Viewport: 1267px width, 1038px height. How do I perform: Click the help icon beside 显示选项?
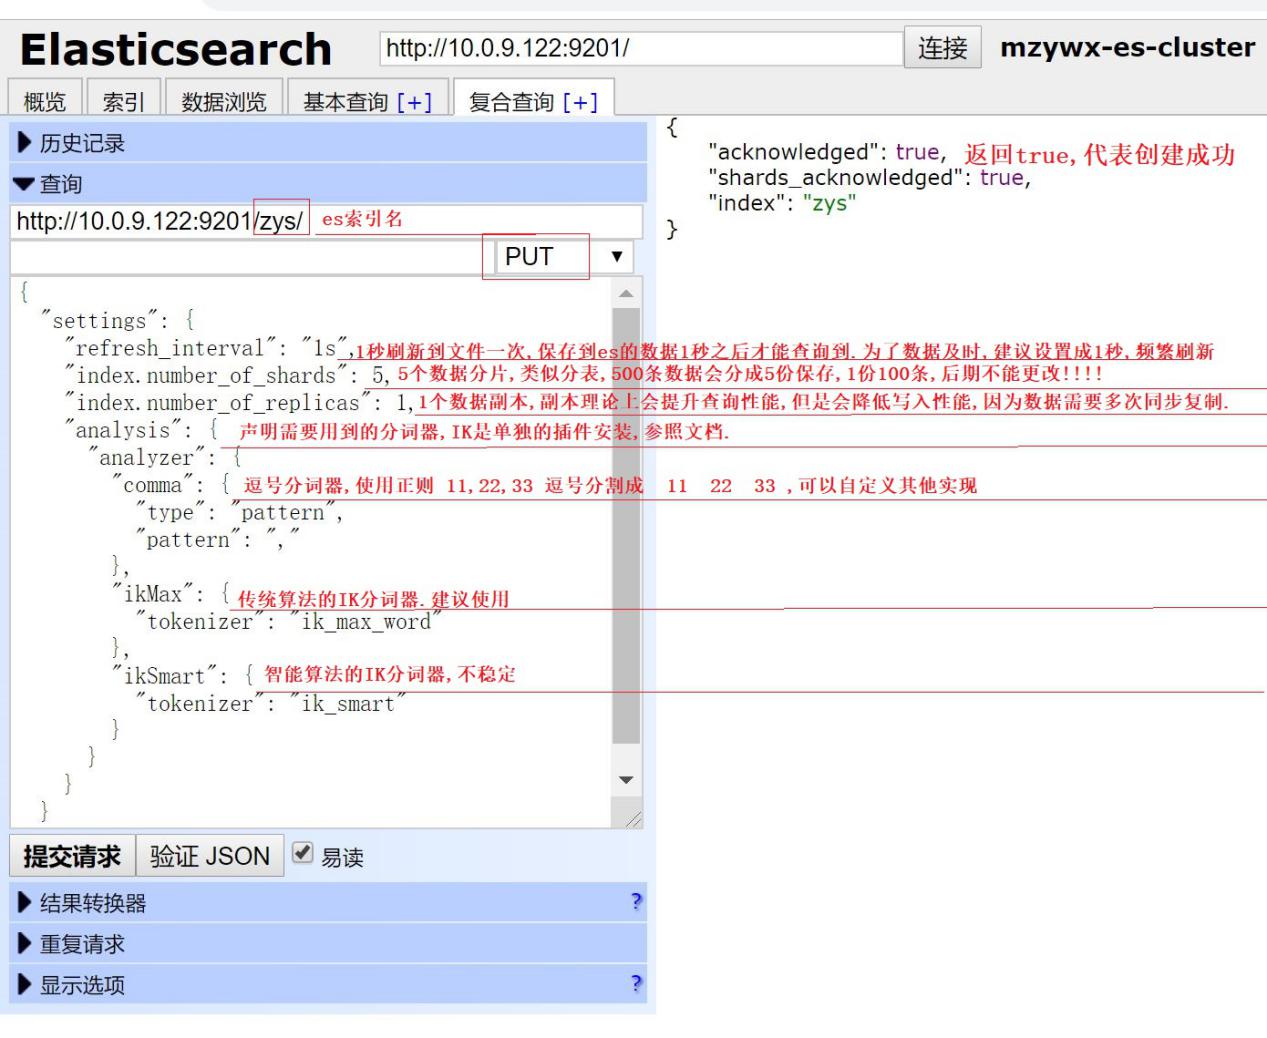[636, 984]
